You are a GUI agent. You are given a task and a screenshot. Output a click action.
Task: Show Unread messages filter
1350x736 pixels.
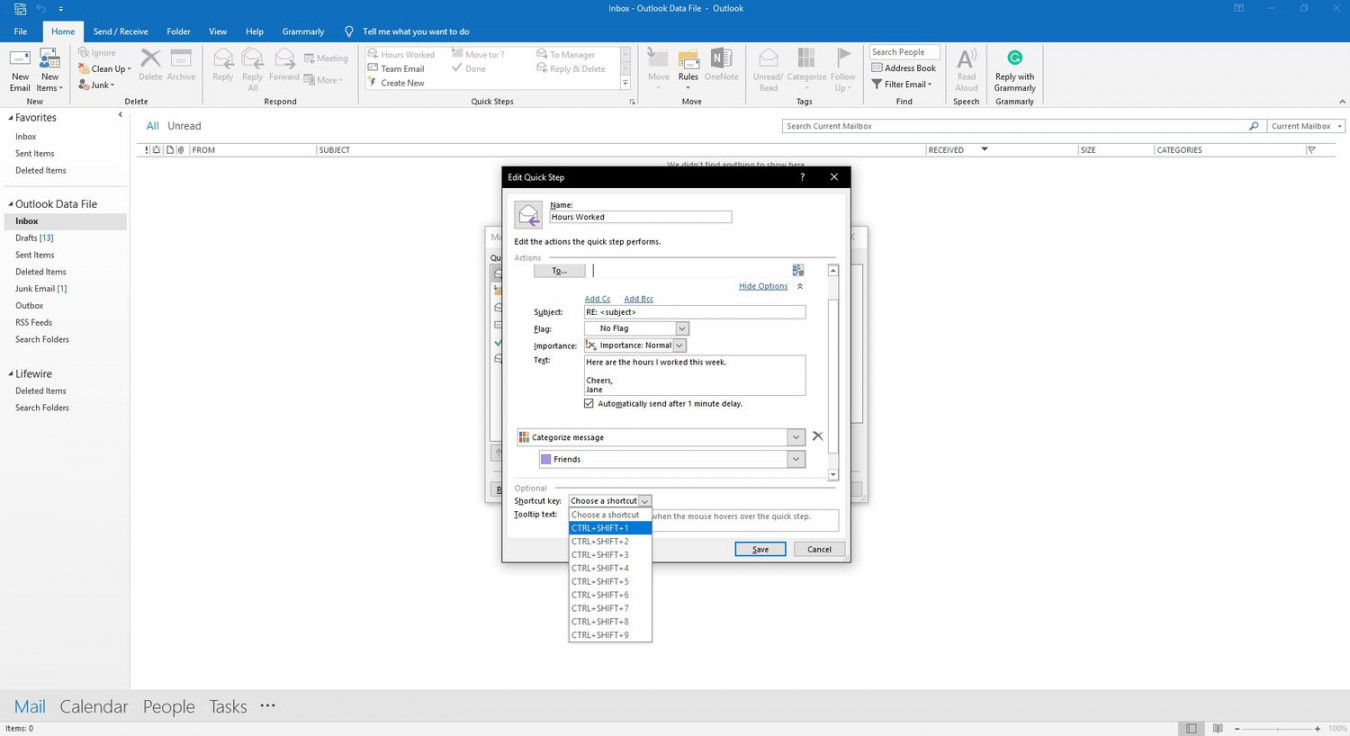tap(184, 126)
